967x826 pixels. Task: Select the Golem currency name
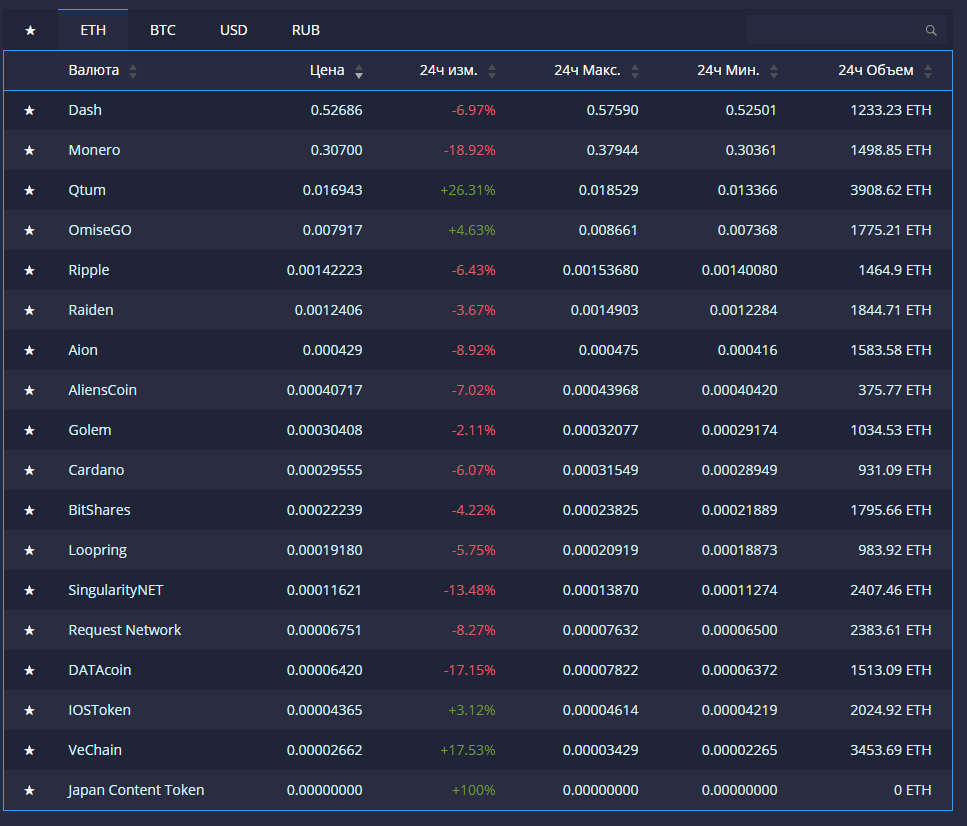click(90, 430)
